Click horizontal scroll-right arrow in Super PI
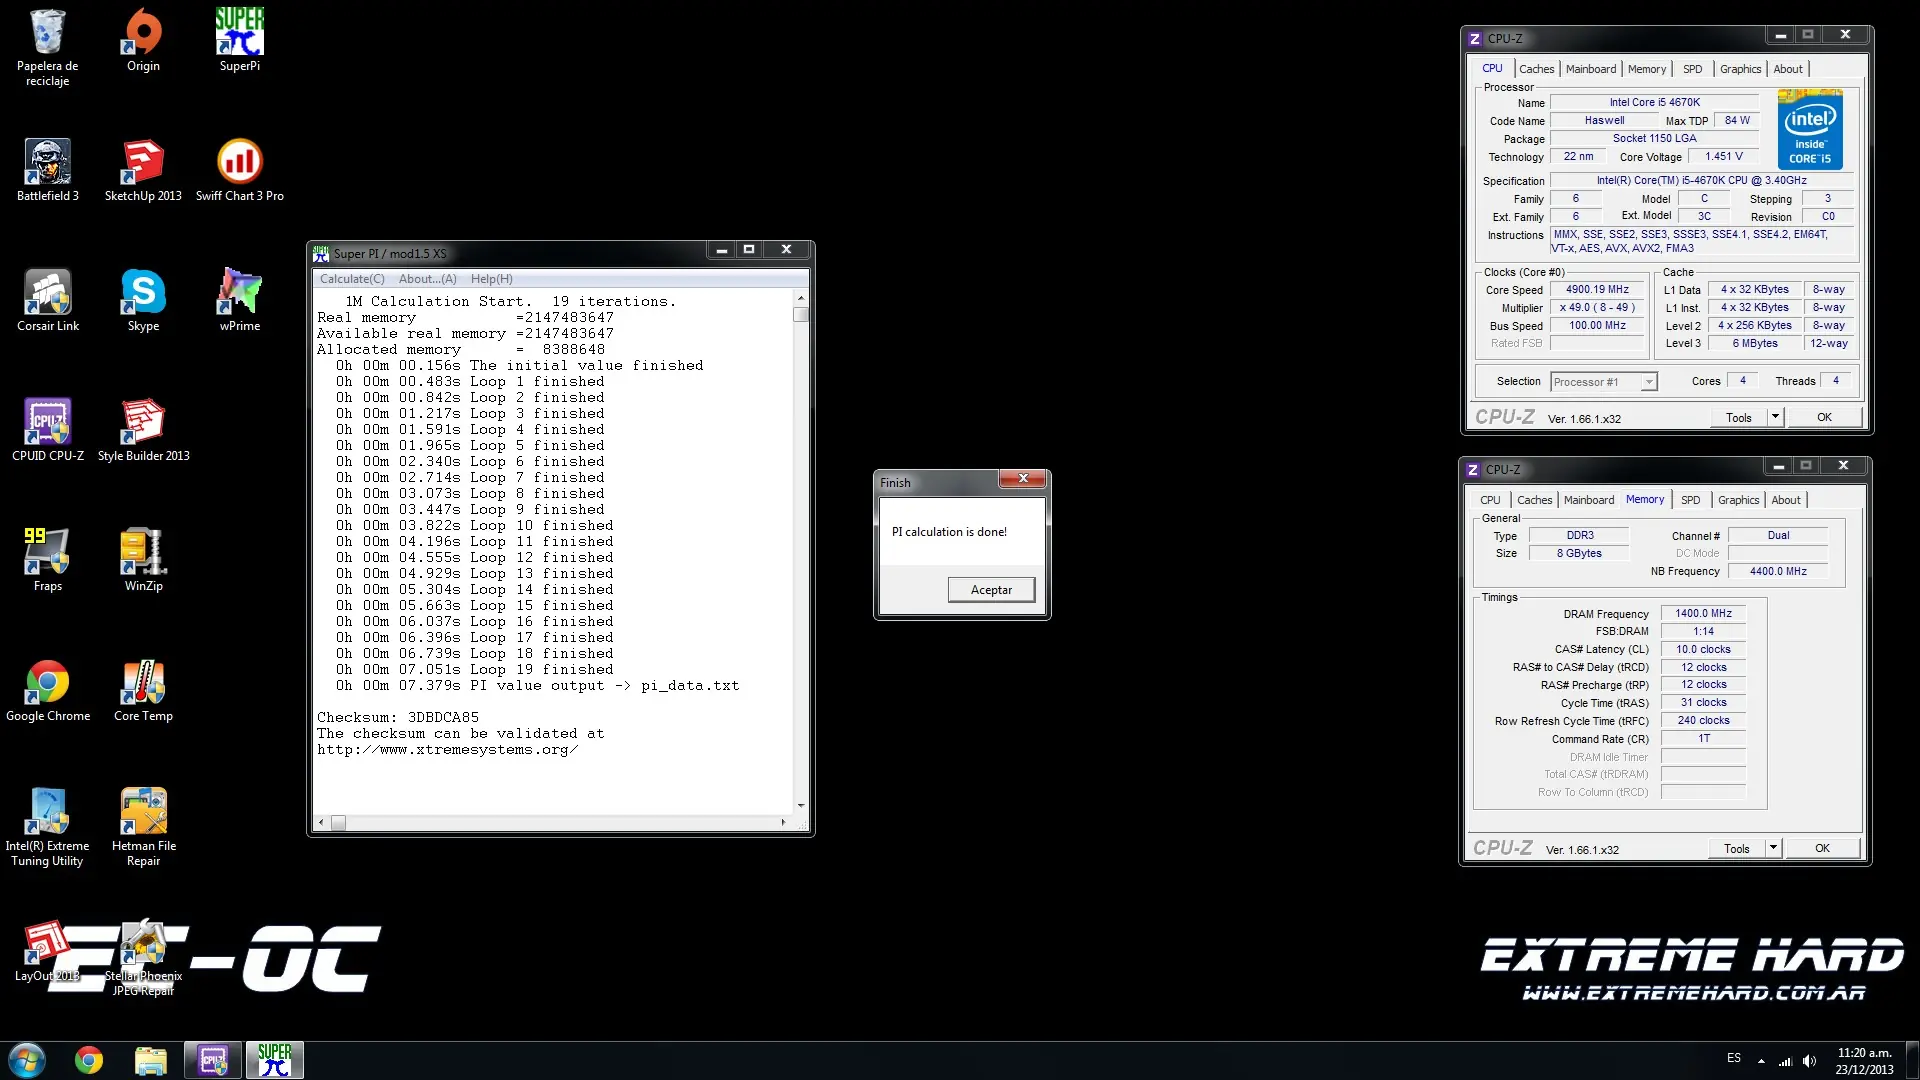Image resolution: width=1920 pixels, height=1080 pixels. 783,822
